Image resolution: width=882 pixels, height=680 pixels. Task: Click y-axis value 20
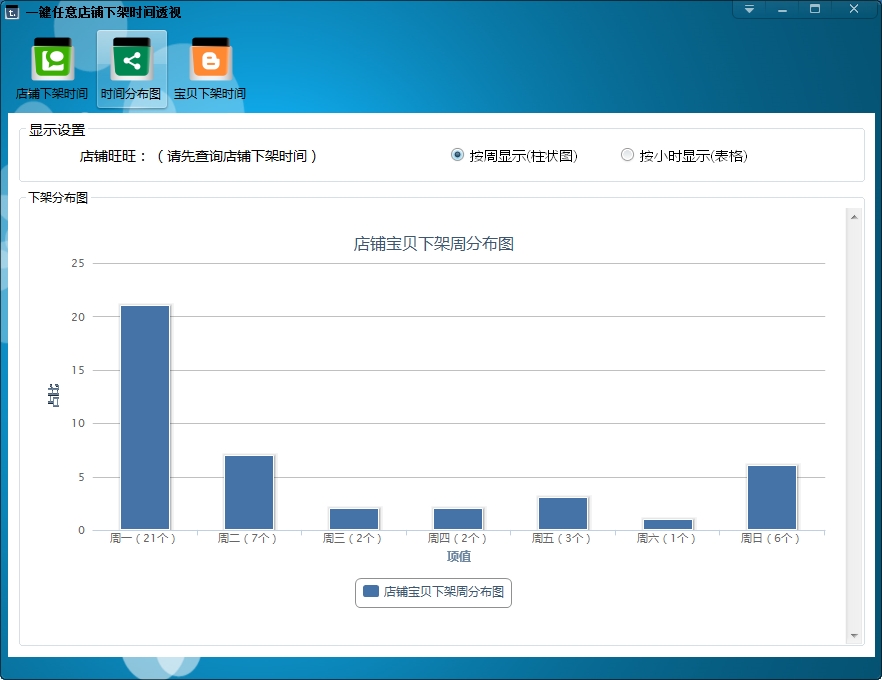78,317
